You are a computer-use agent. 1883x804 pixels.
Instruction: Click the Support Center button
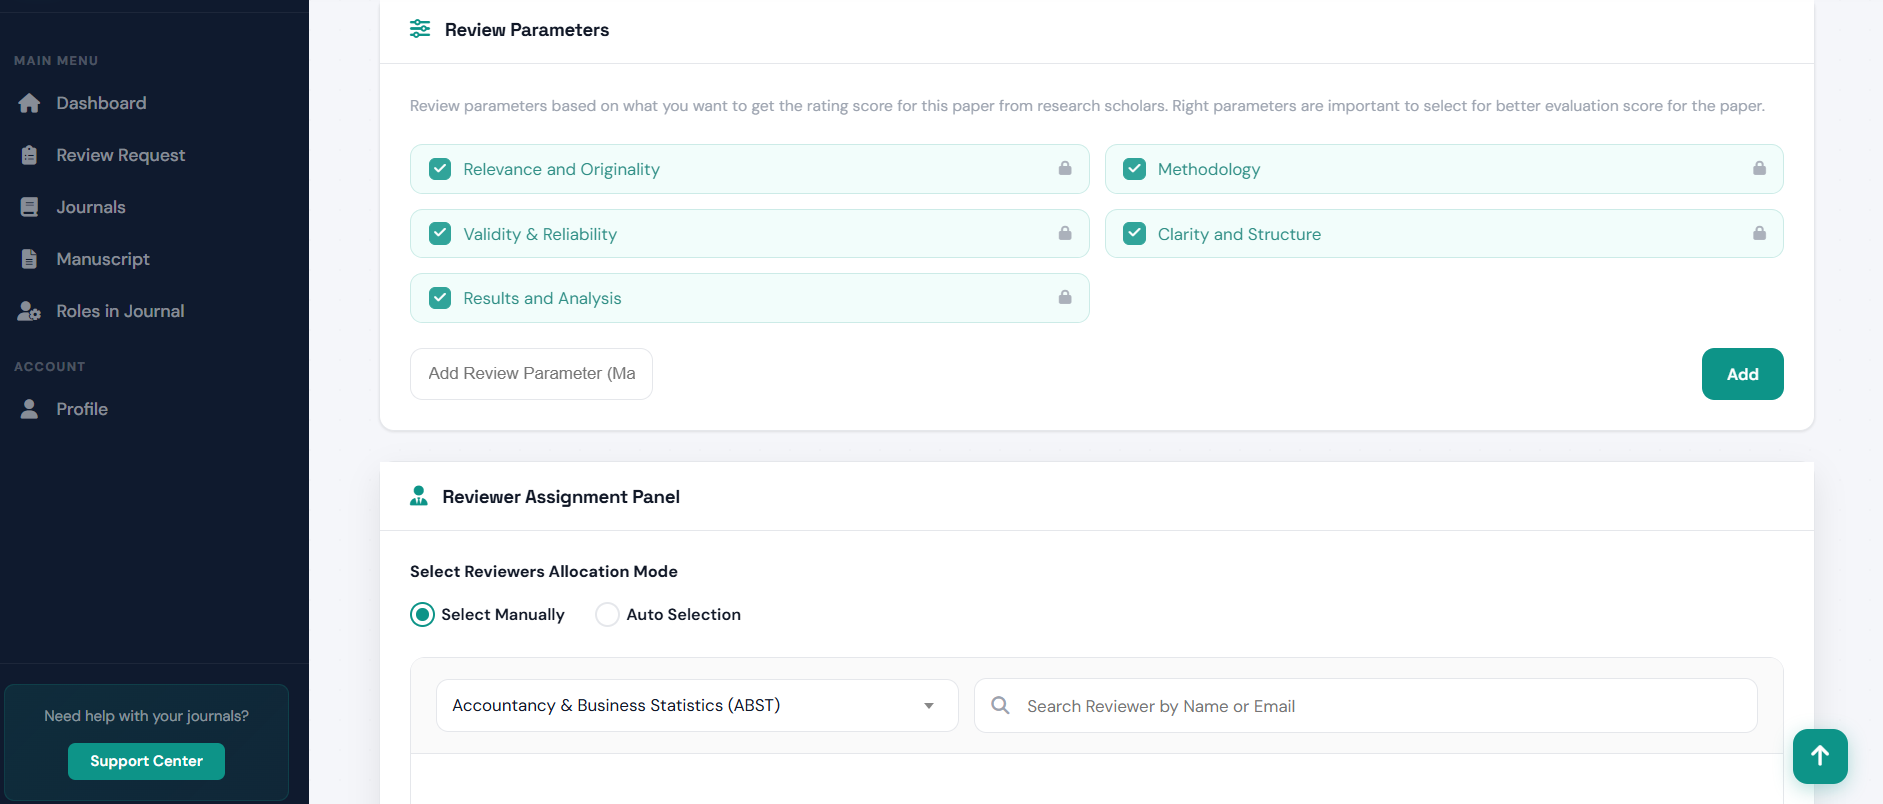click(146, 761)
